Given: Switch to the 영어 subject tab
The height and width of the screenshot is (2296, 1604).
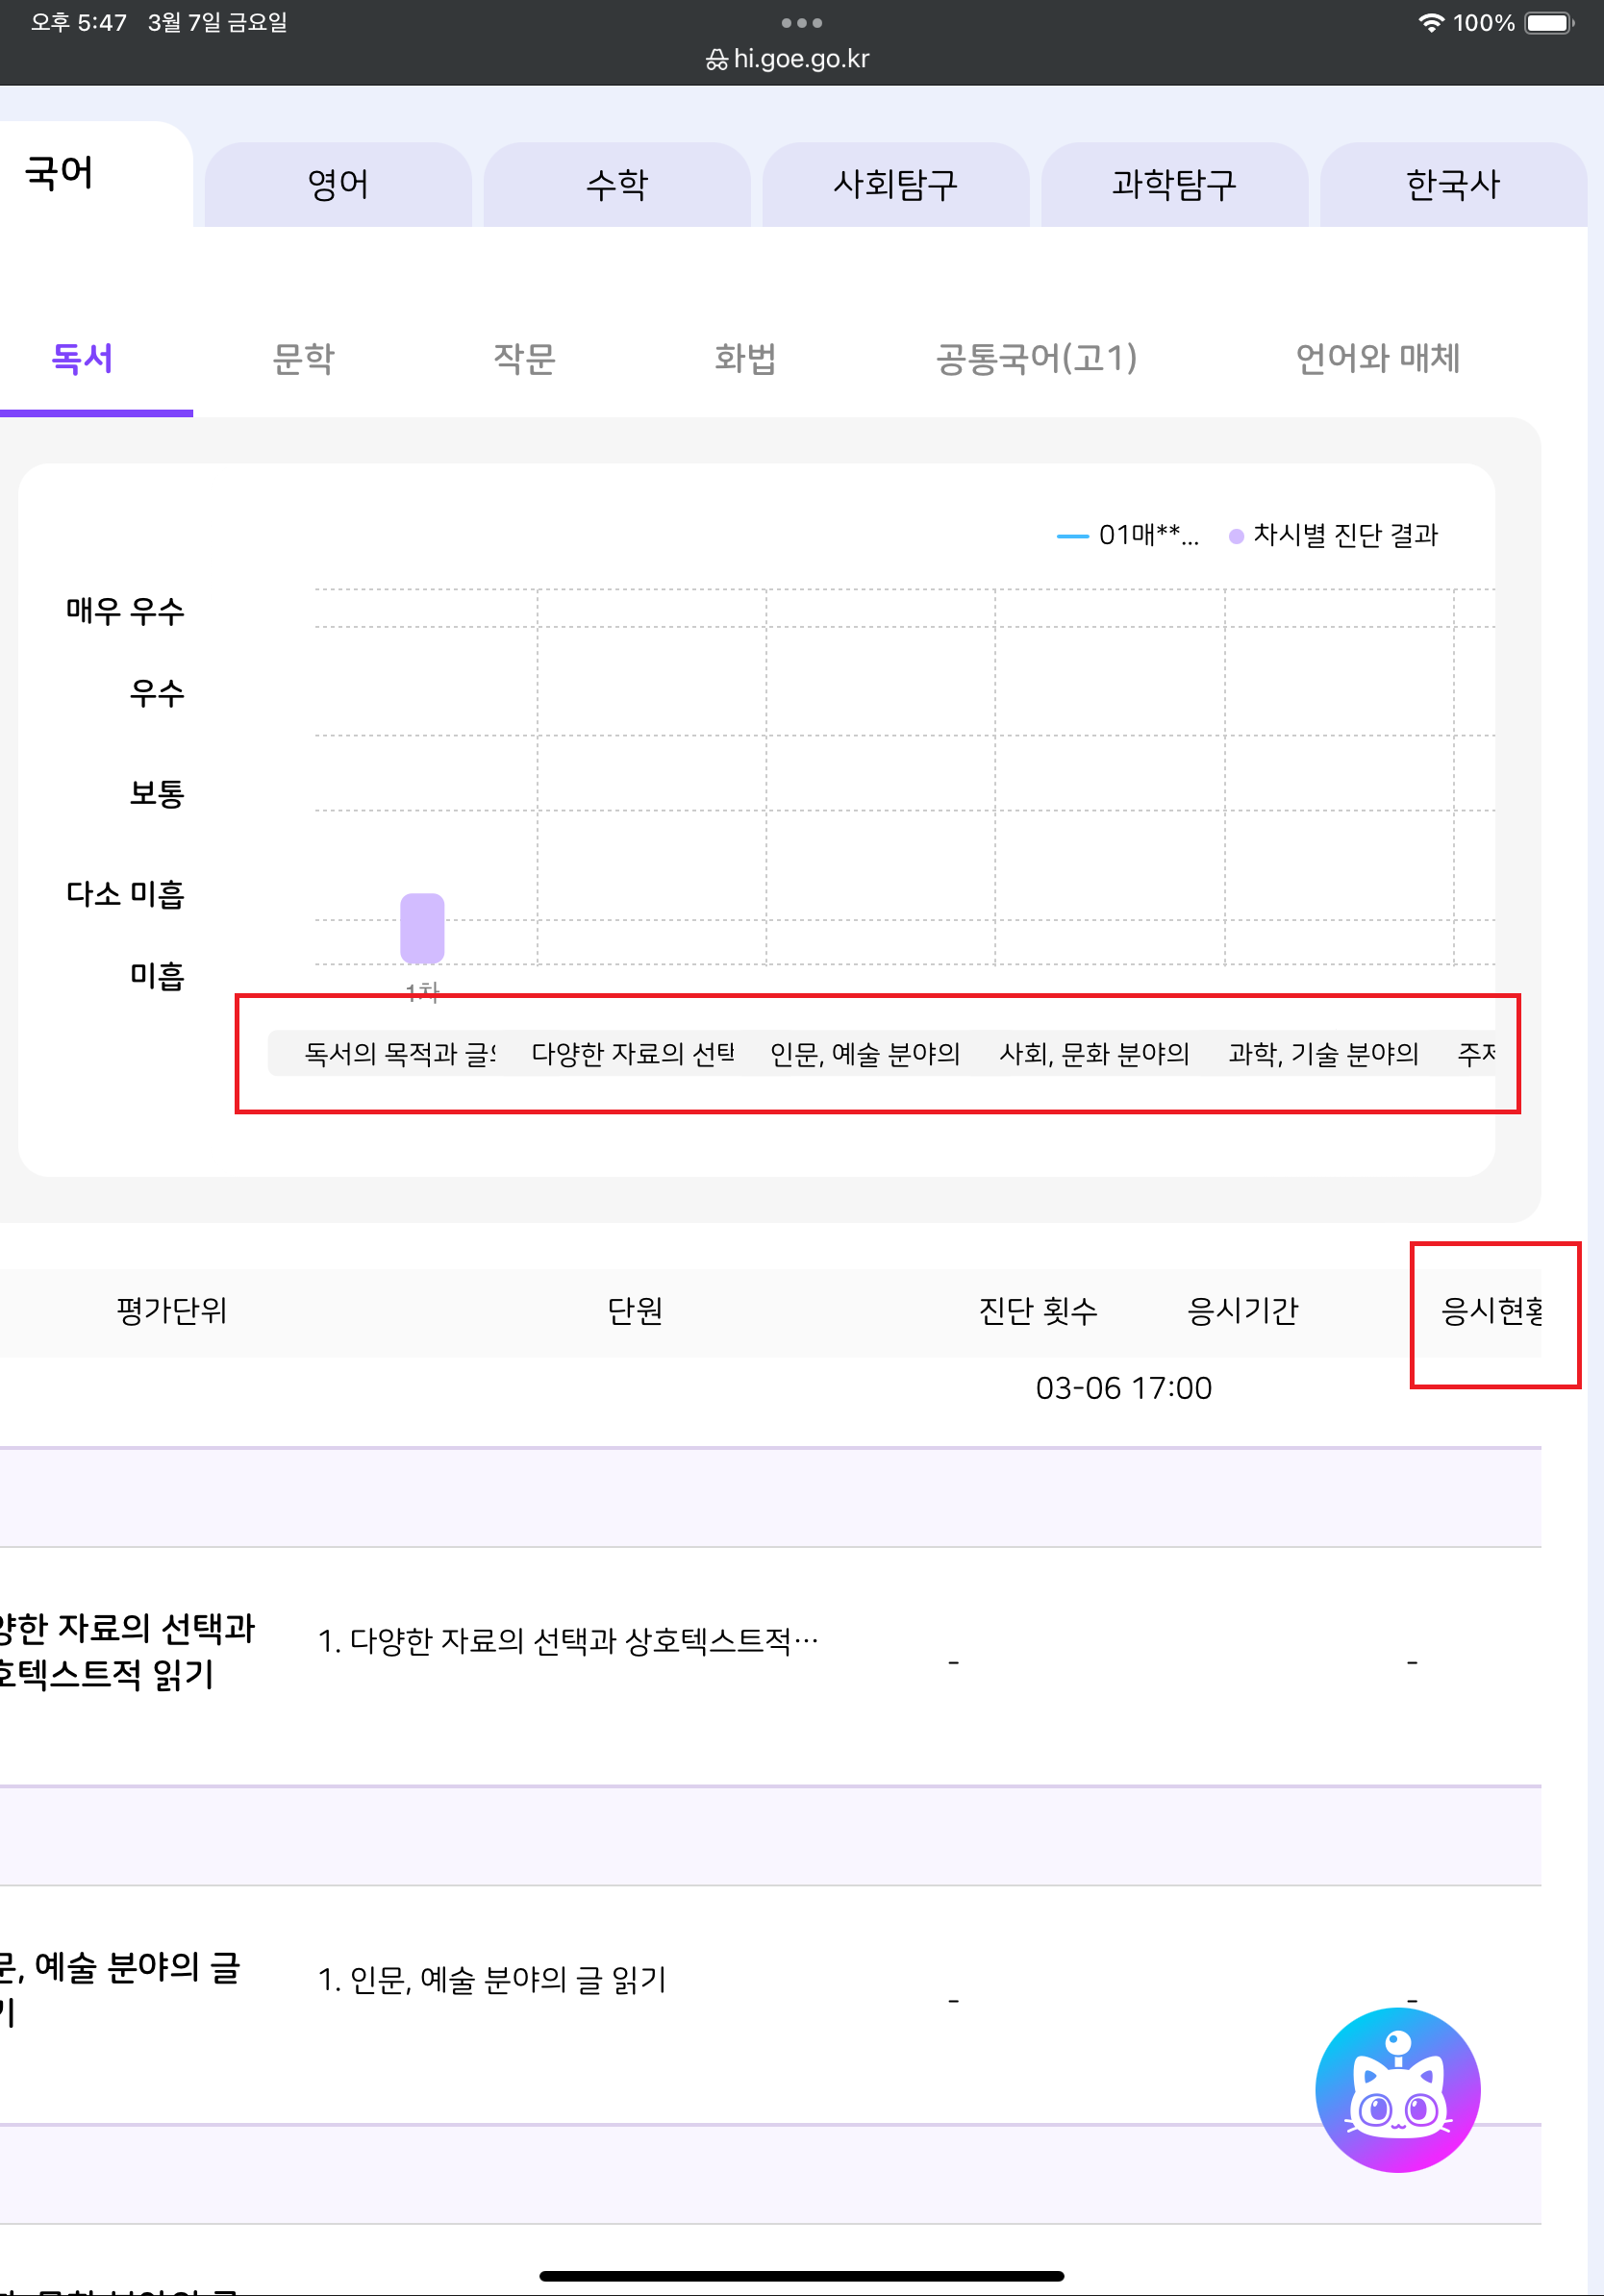Looking at the screenshot, I should click(x=338, y=185).
